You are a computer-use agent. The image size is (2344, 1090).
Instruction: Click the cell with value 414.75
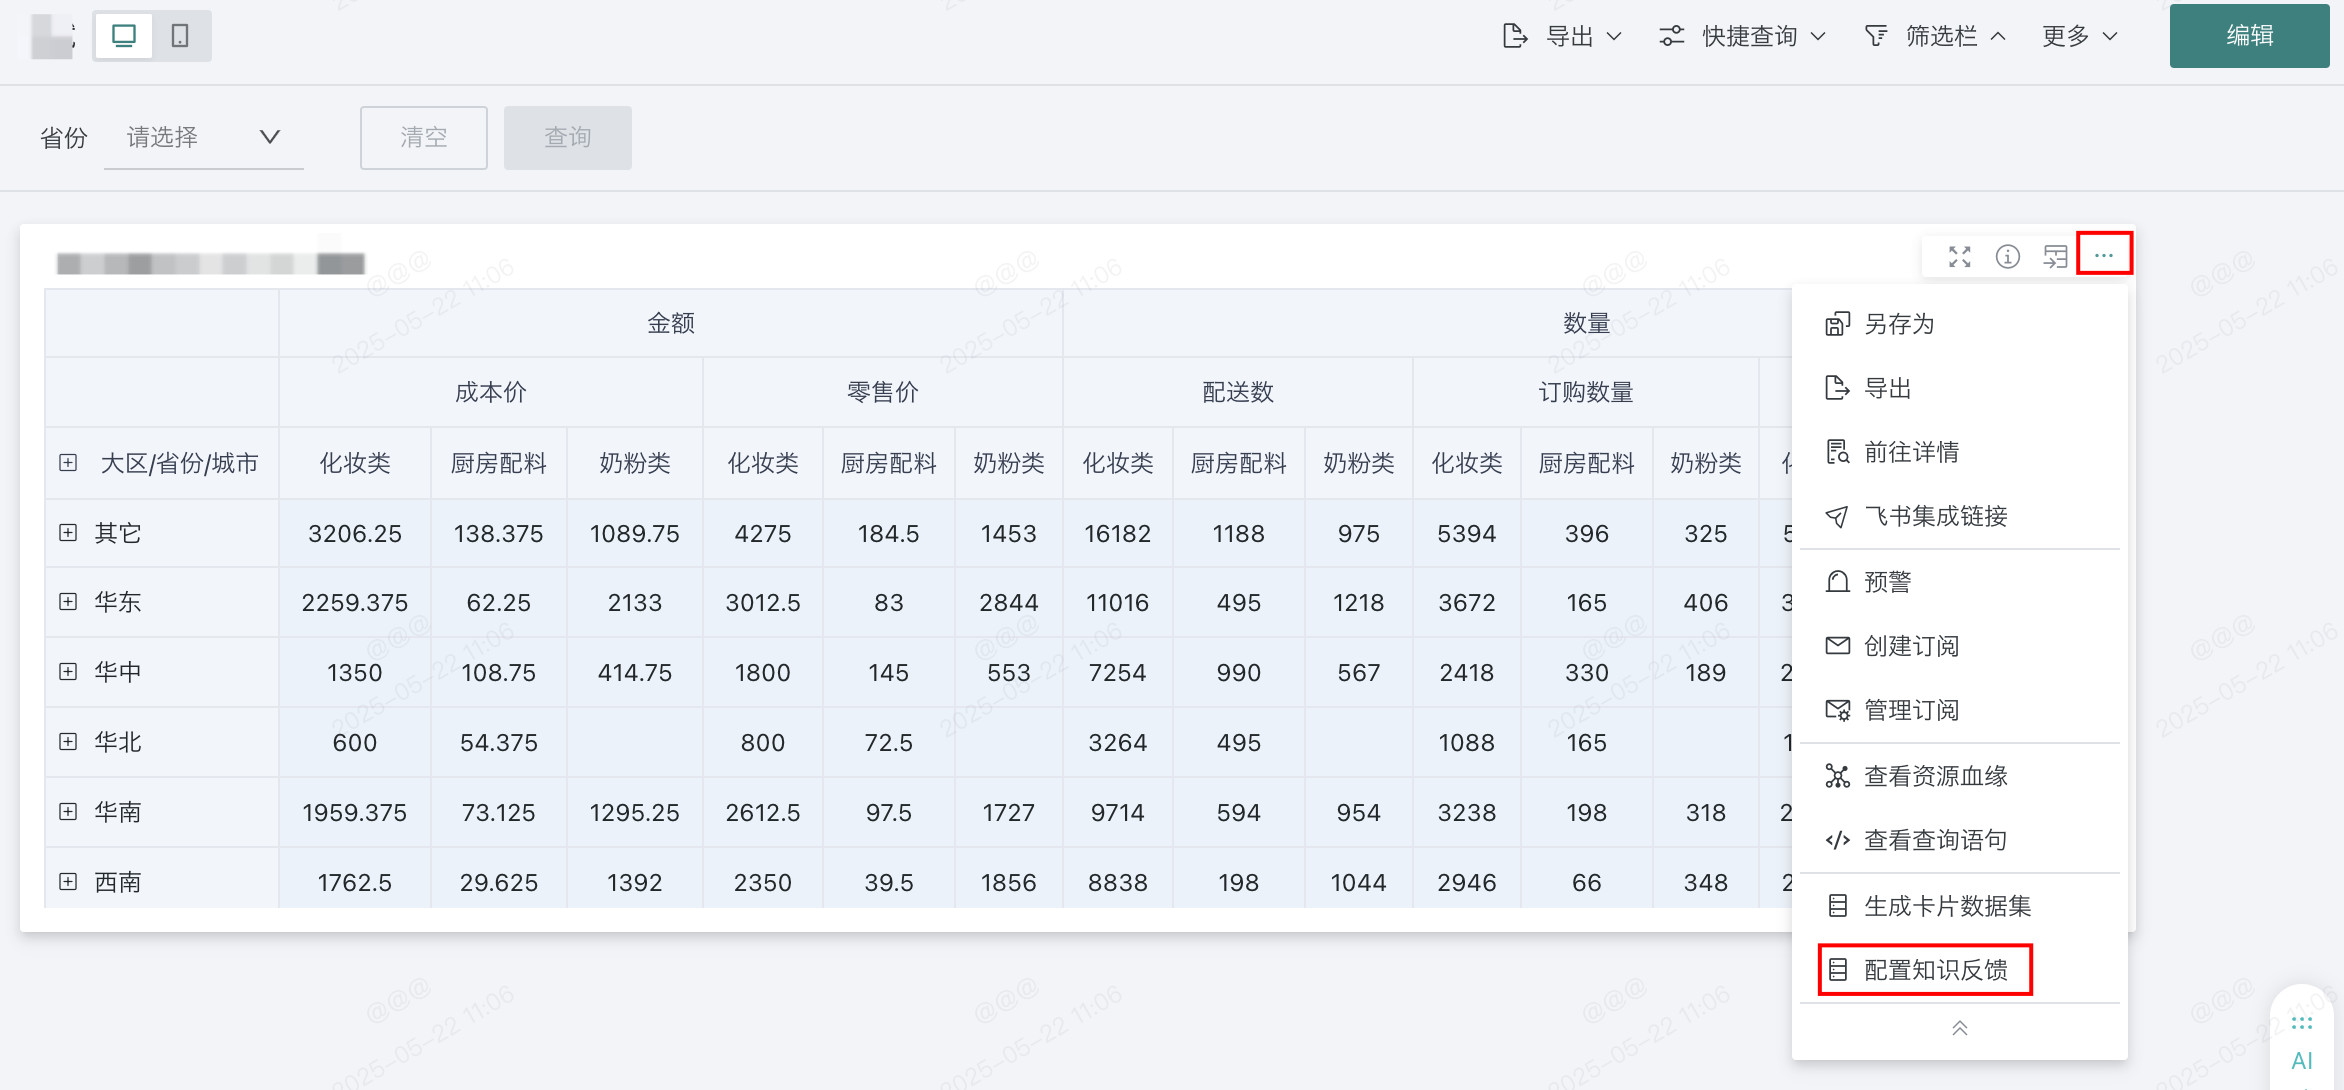click(635, 672)
